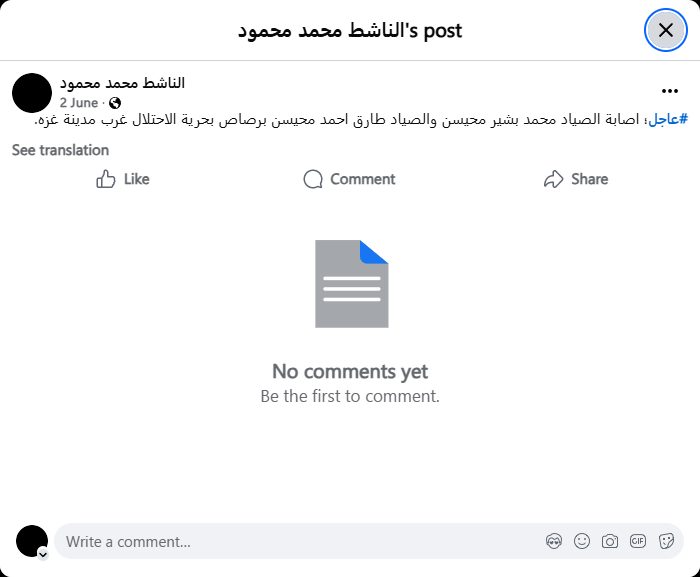Click the Comment speech bubble icon
Screen dimensions: 700x577
313,179
